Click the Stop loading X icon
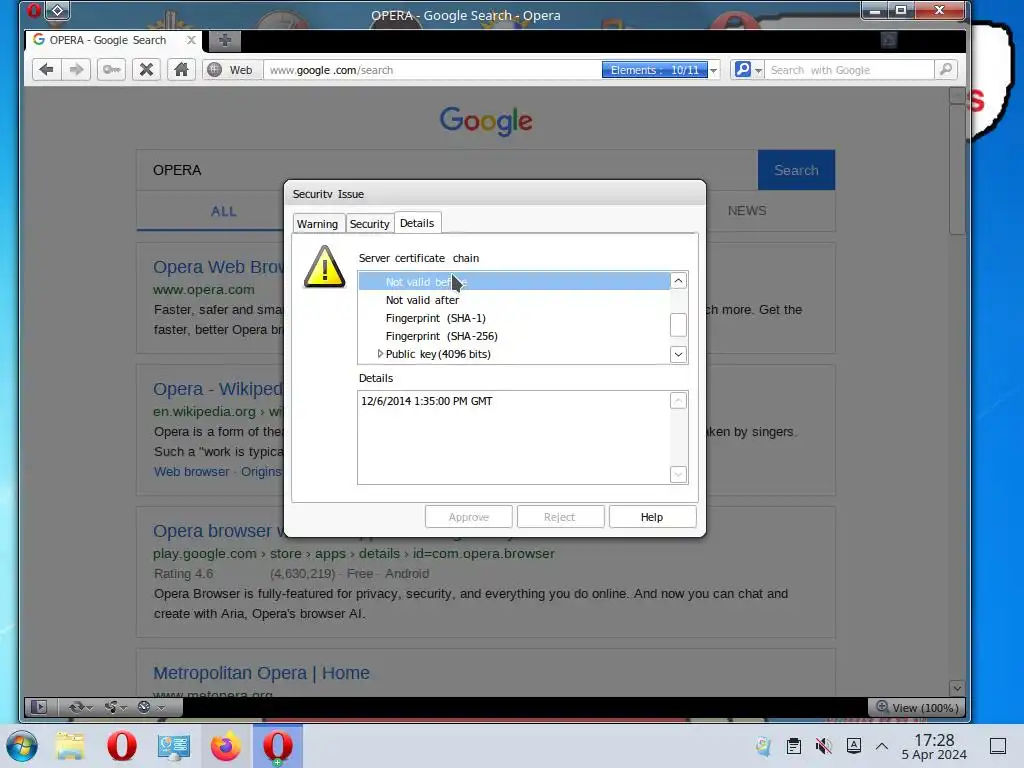The height and width of the screenshot is (768, 1024). [x=146, y=70]
